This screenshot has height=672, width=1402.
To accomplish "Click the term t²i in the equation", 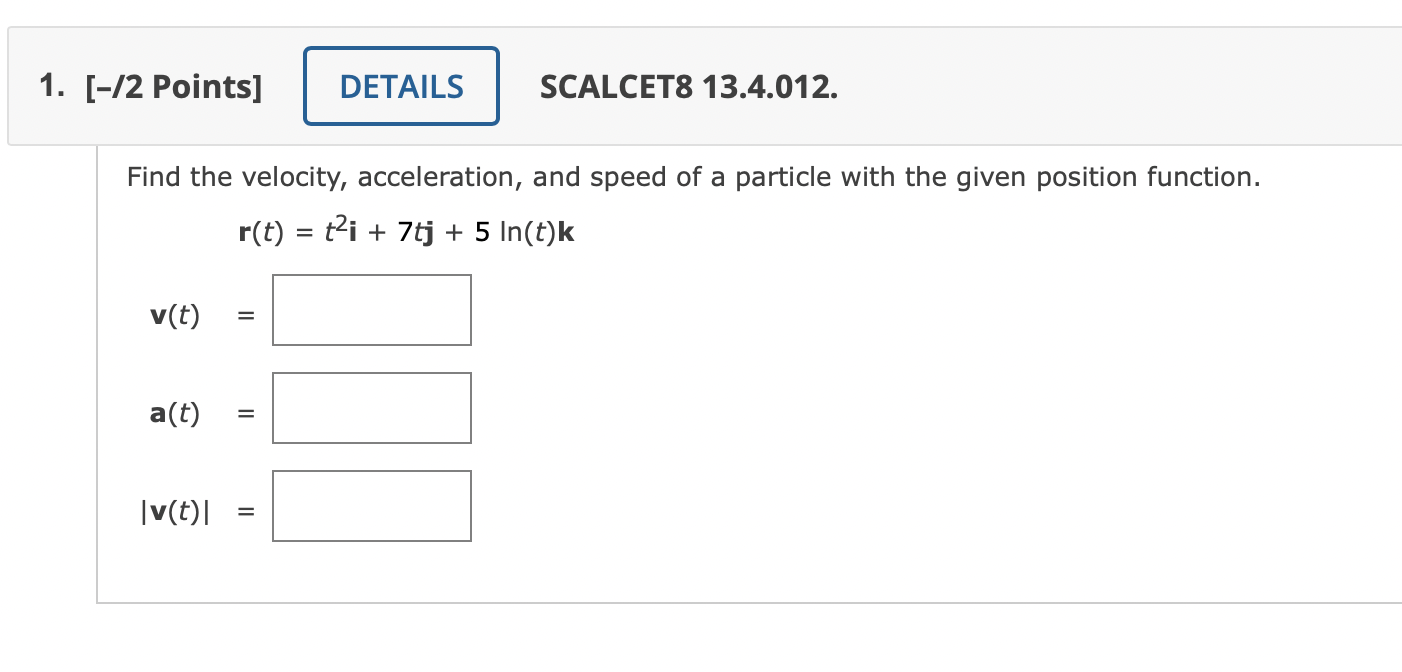I will [343, 231].
